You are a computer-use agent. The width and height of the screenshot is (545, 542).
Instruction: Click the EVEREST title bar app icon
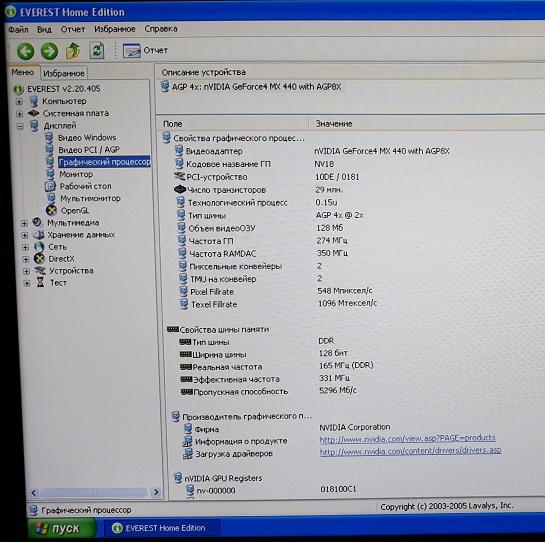(x=11, y=11)
